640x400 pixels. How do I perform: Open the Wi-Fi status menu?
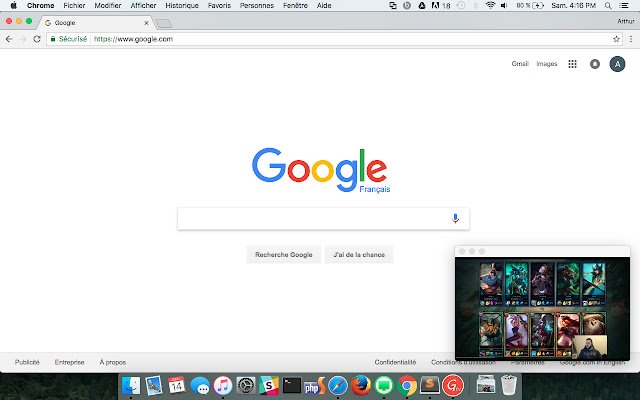490,6
